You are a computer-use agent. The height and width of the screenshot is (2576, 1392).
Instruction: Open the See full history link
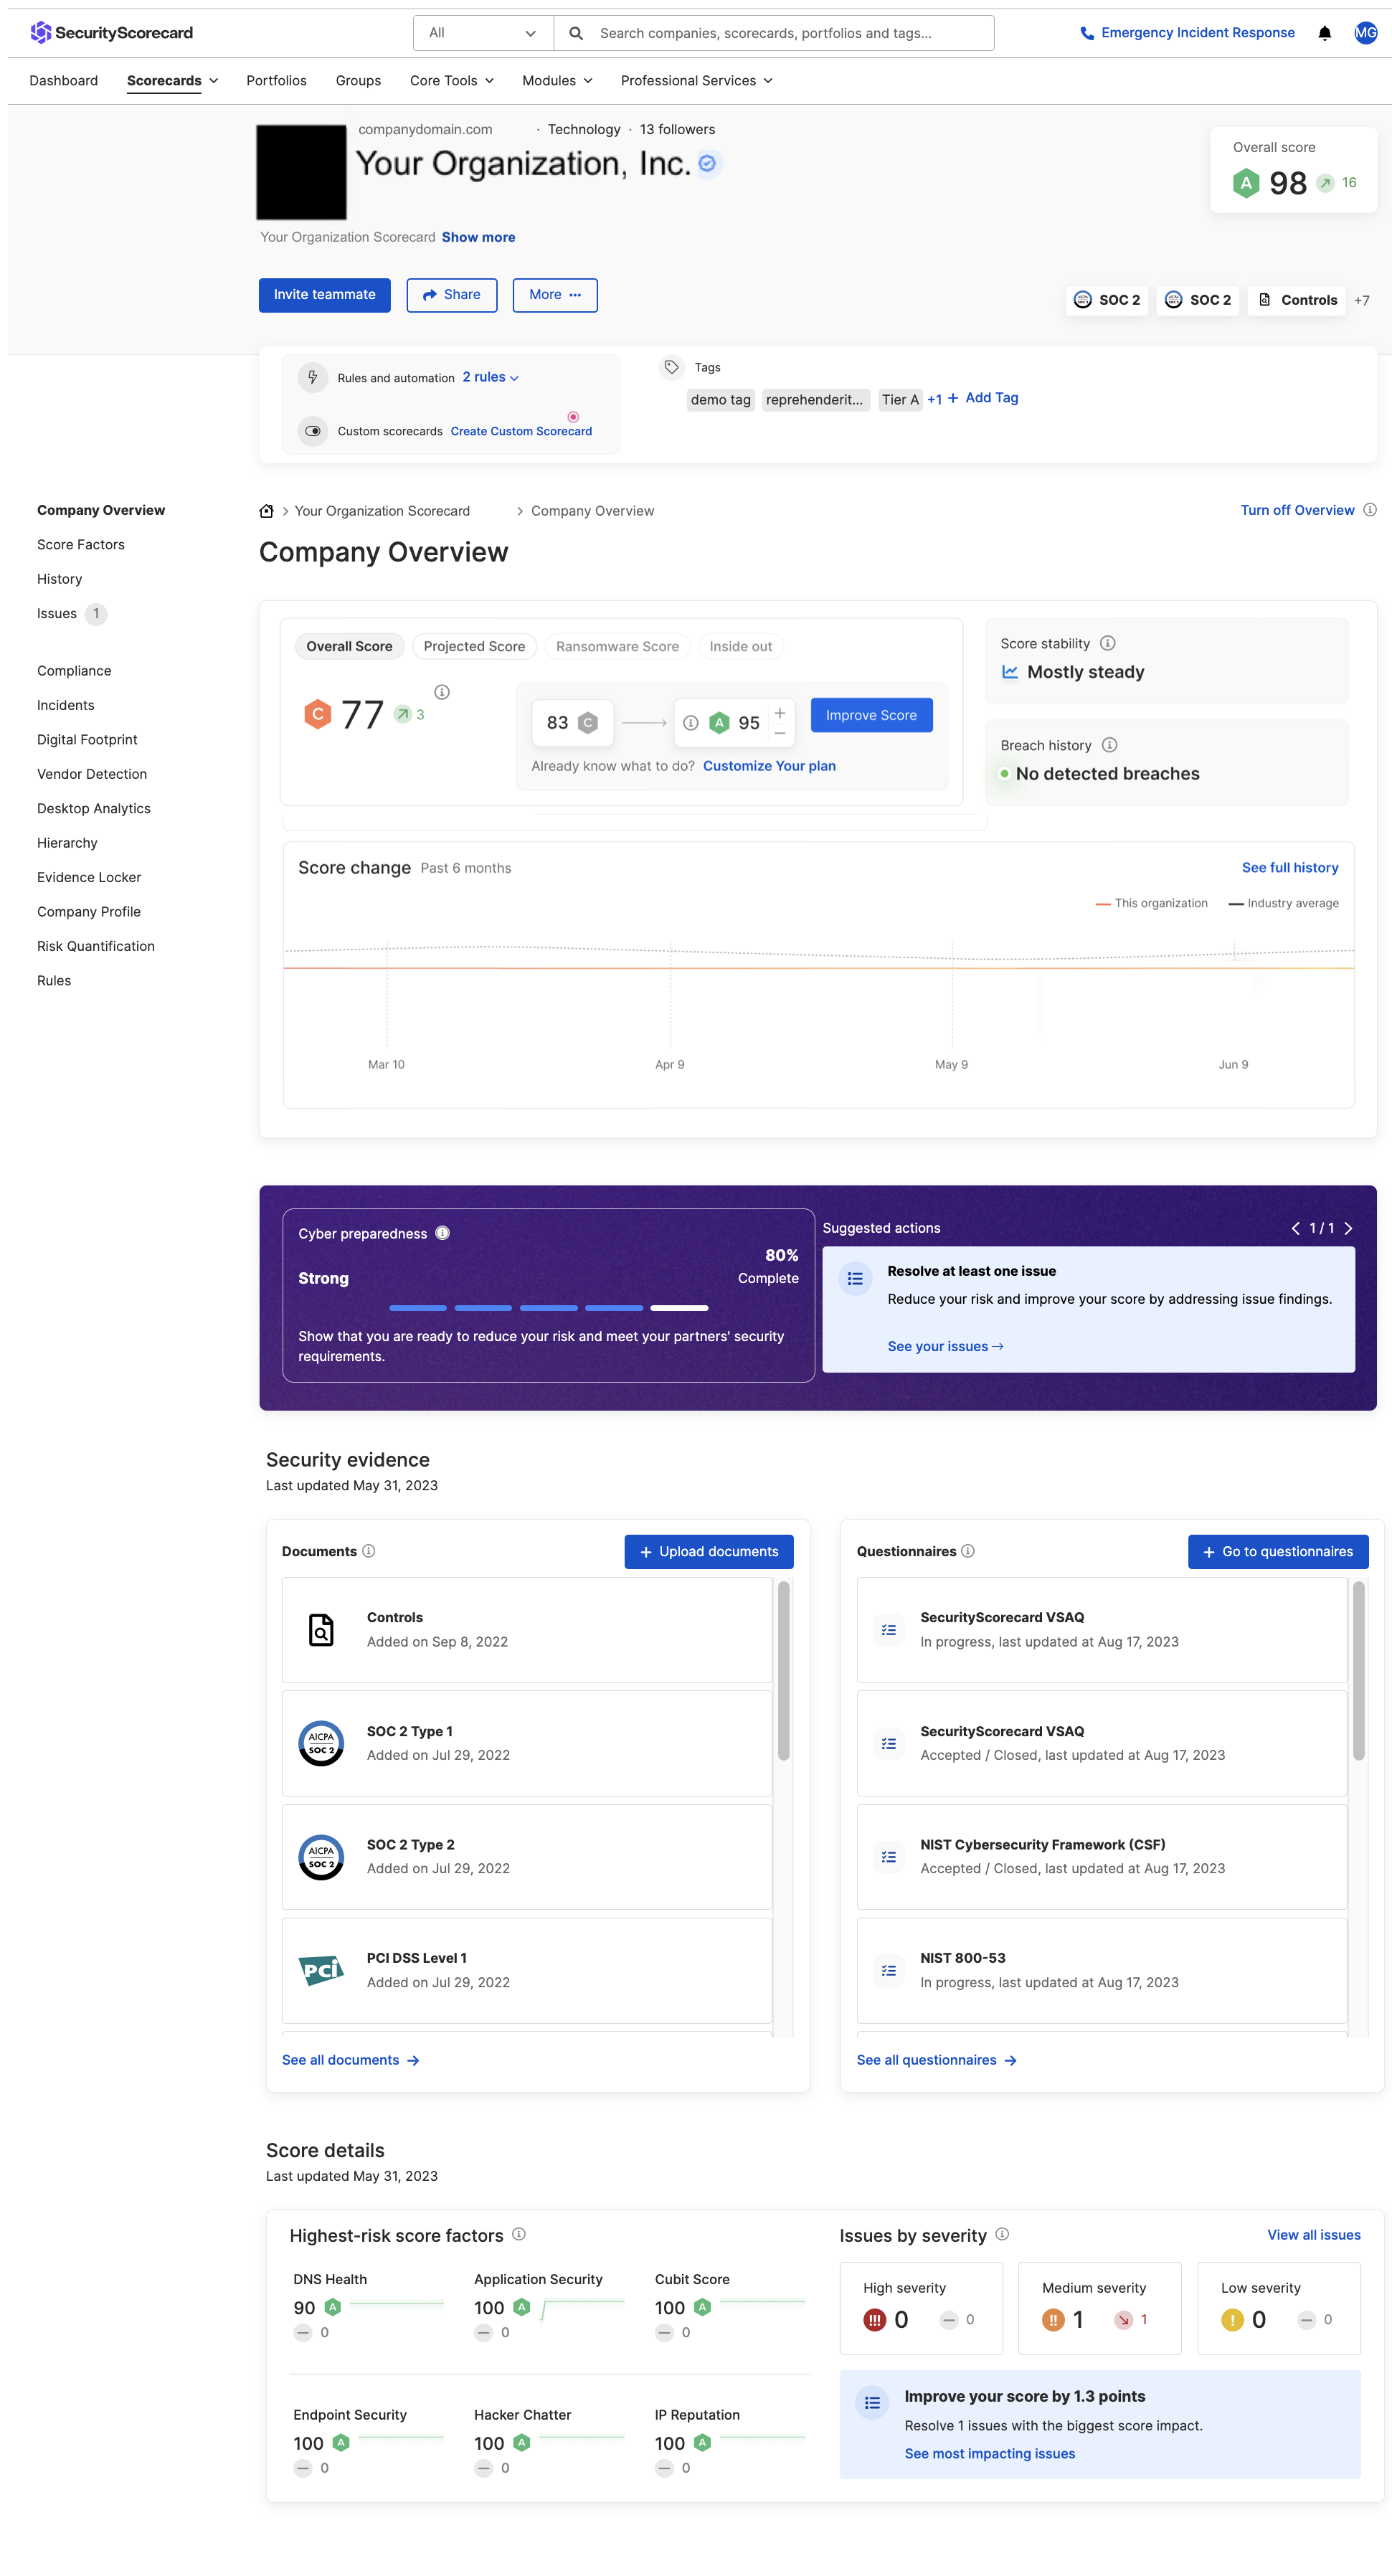pos(1290,868)
